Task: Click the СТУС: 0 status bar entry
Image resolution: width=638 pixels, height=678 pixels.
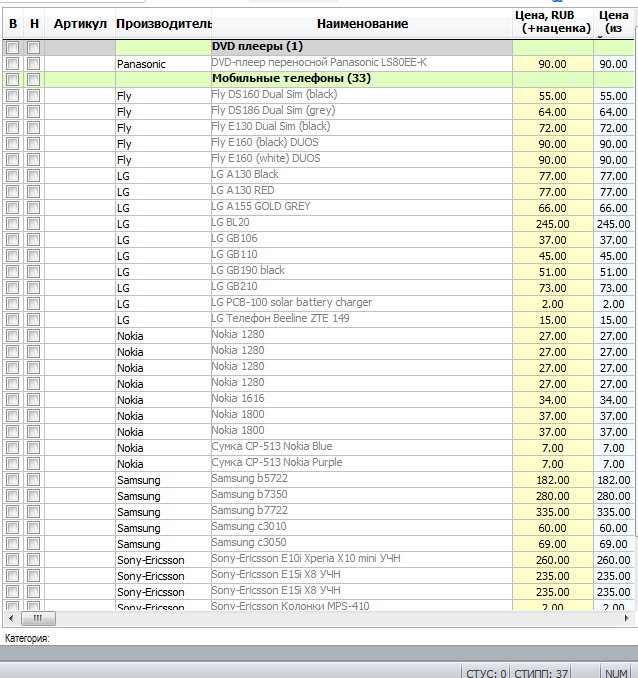Action: click(x=486, y=673)
